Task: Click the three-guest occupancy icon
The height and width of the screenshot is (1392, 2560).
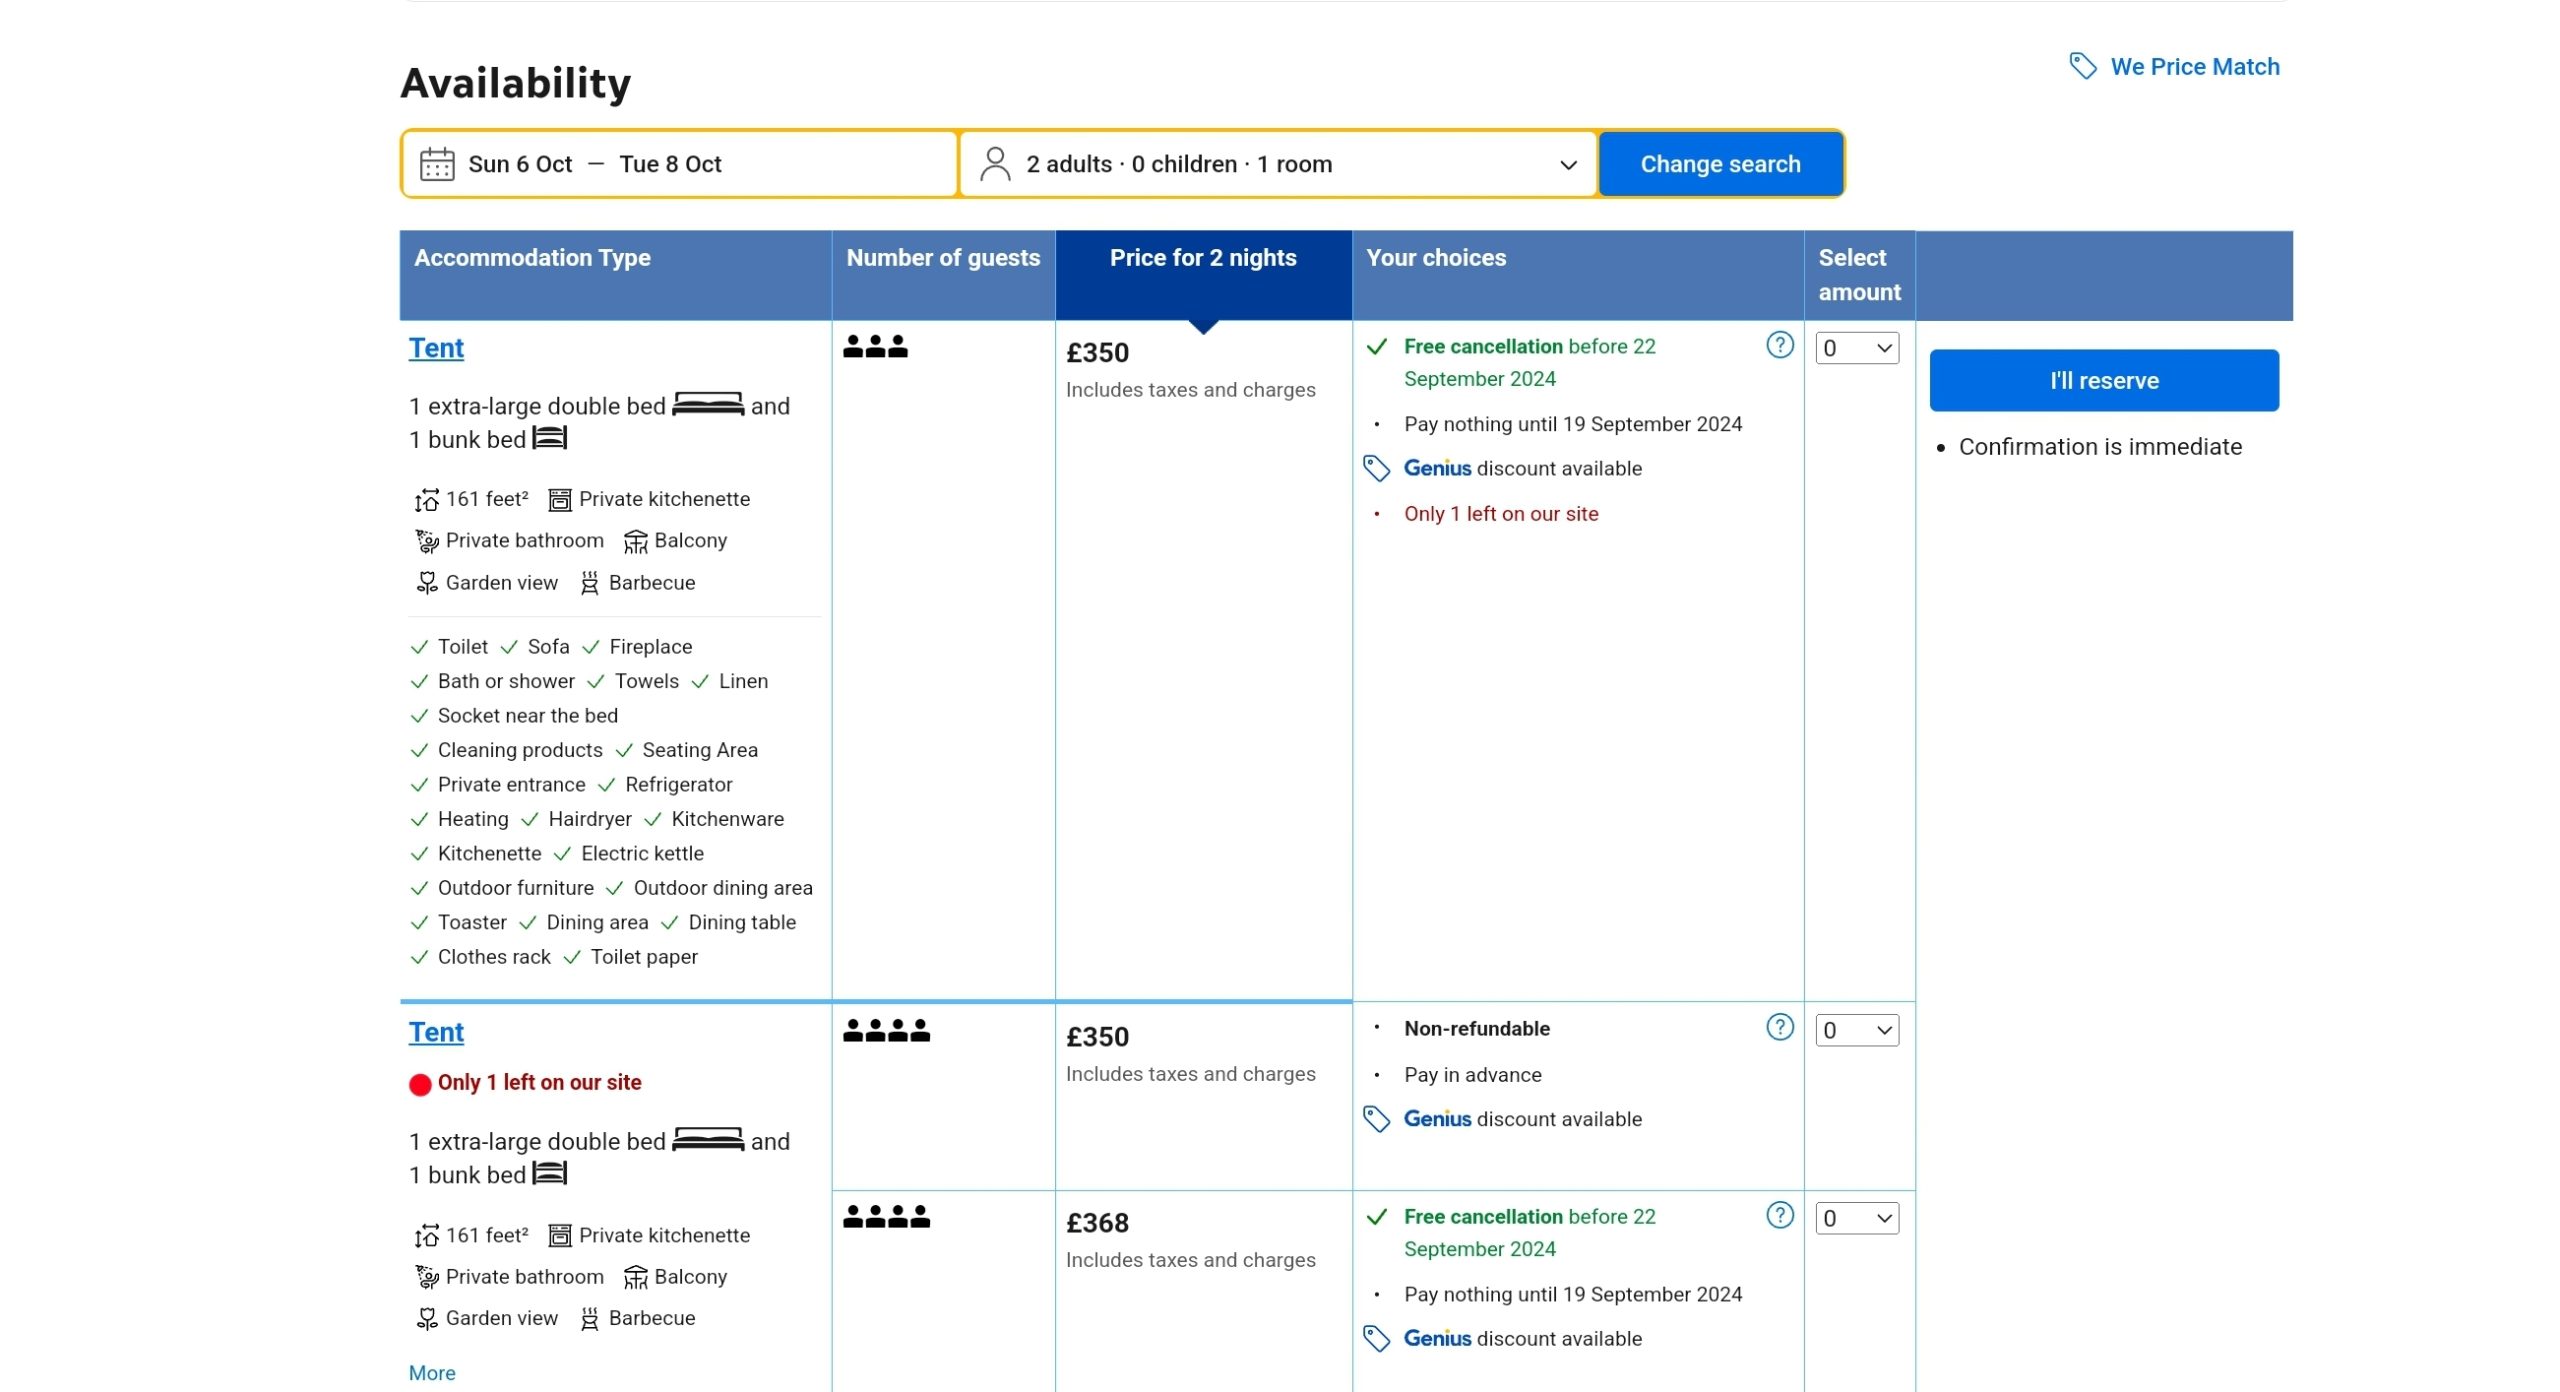Action: click(x=875, y=346)
